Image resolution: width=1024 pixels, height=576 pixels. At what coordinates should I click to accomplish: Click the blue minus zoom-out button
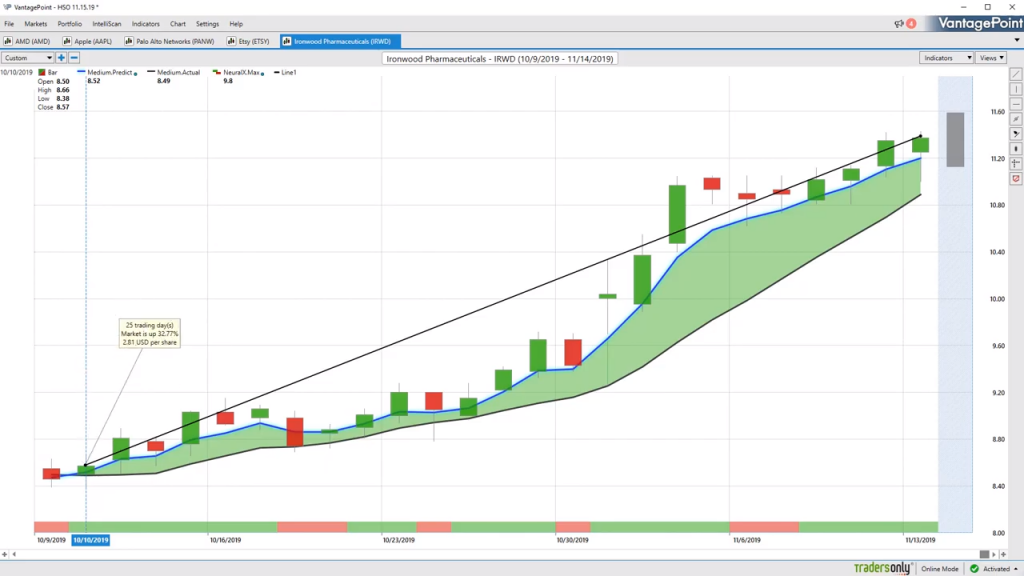click(74, 57)
